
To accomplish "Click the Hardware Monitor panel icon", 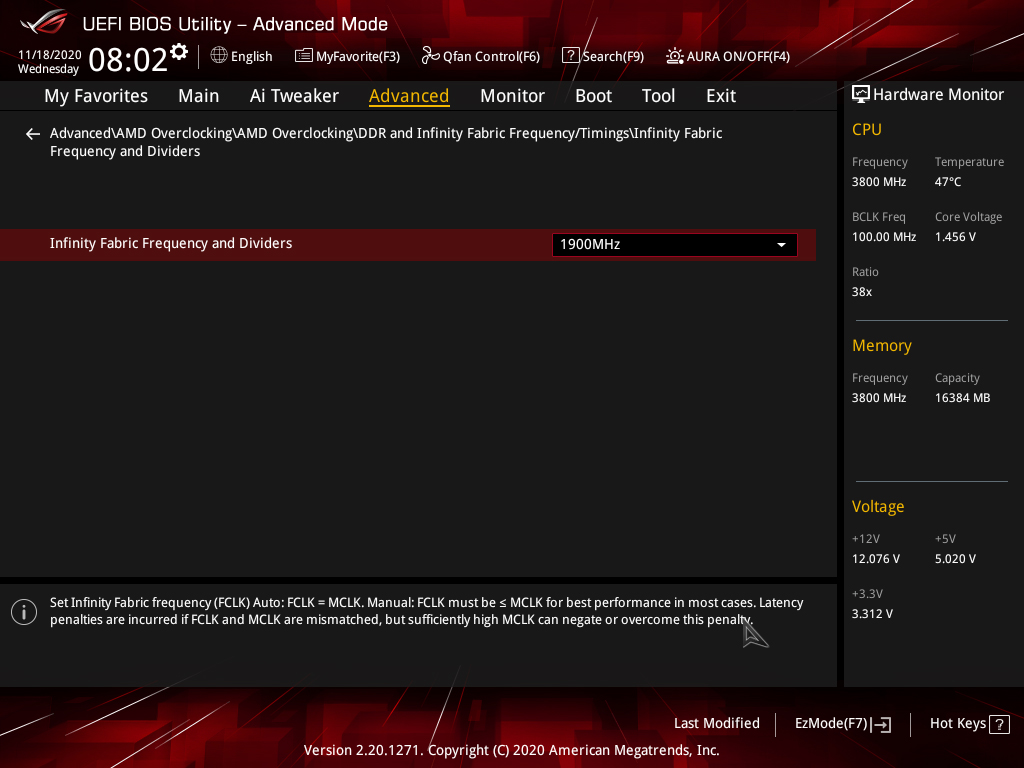I will pyautogui.click(x=860, y=94).
